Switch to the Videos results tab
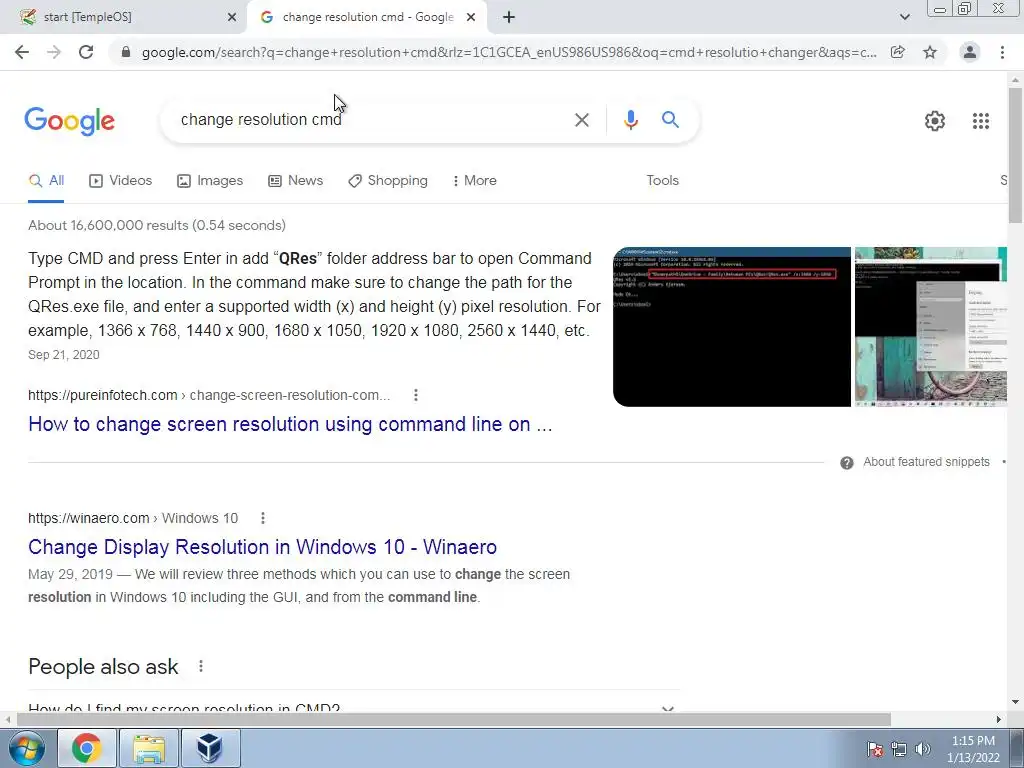The image size is (1024, 768). (x=121, y=181)
